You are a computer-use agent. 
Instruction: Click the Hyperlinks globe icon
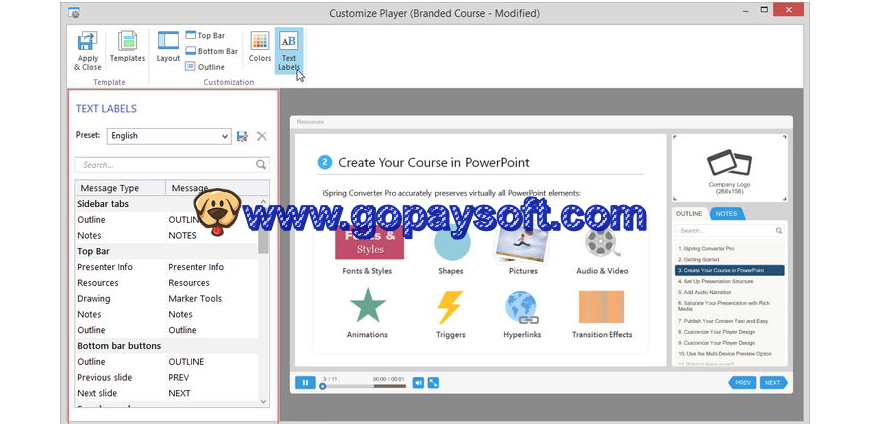coord(521,307)
